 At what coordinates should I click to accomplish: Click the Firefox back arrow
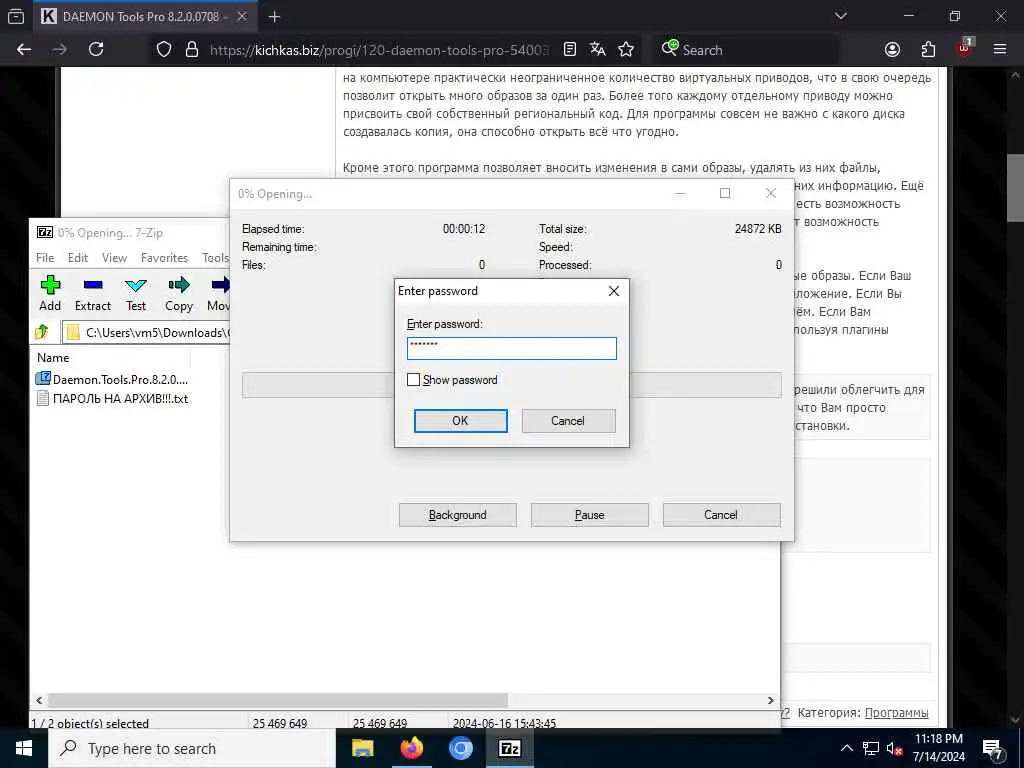click(24, 50)
